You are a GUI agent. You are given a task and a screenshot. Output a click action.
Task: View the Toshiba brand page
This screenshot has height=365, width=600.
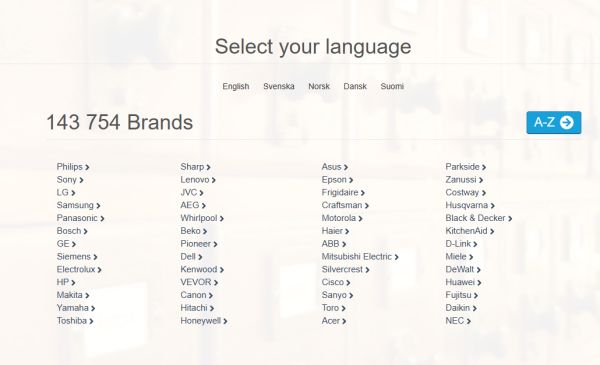point(75,321)
